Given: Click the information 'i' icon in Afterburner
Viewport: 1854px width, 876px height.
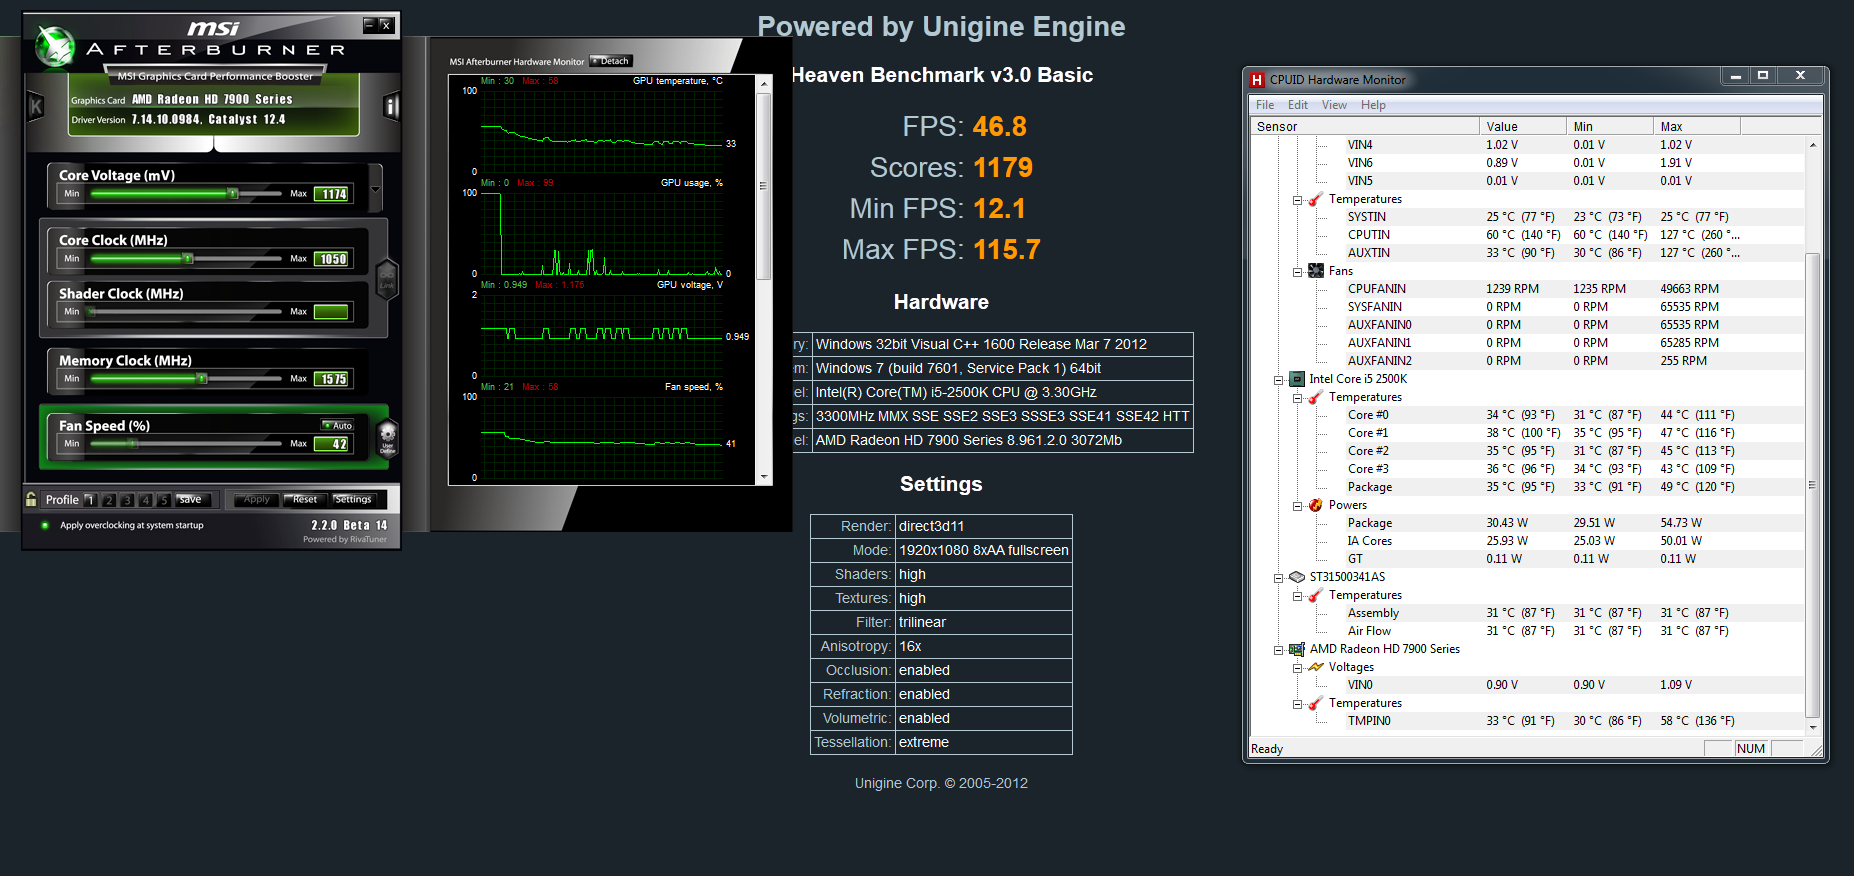Looking at the screenshot, I should pyautogui.click(x=391, y=106).
